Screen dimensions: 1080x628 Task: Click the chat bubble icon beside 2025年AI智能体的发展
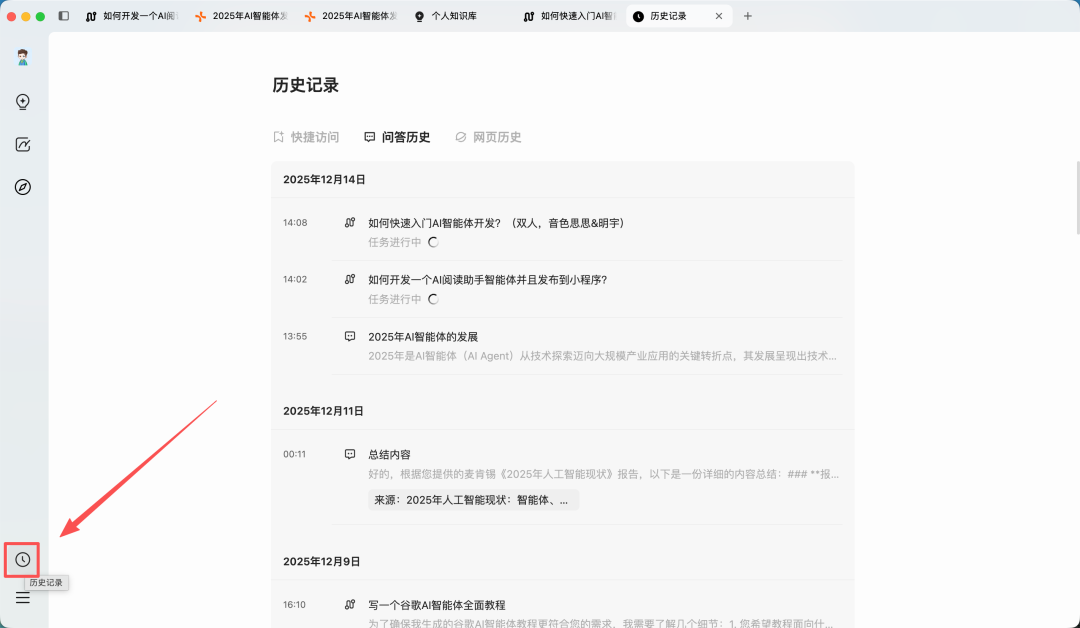pos(349,336)
